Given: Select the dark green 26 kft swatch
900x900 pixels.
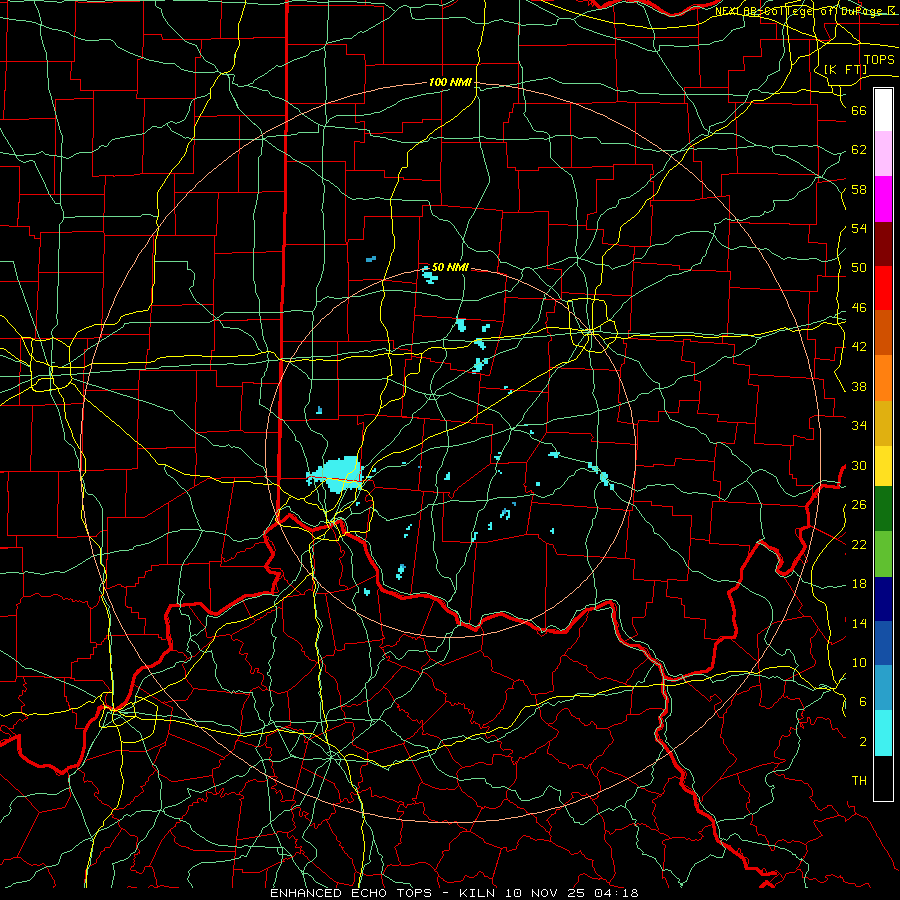Looking at the screenshot, I should (883, 509).
